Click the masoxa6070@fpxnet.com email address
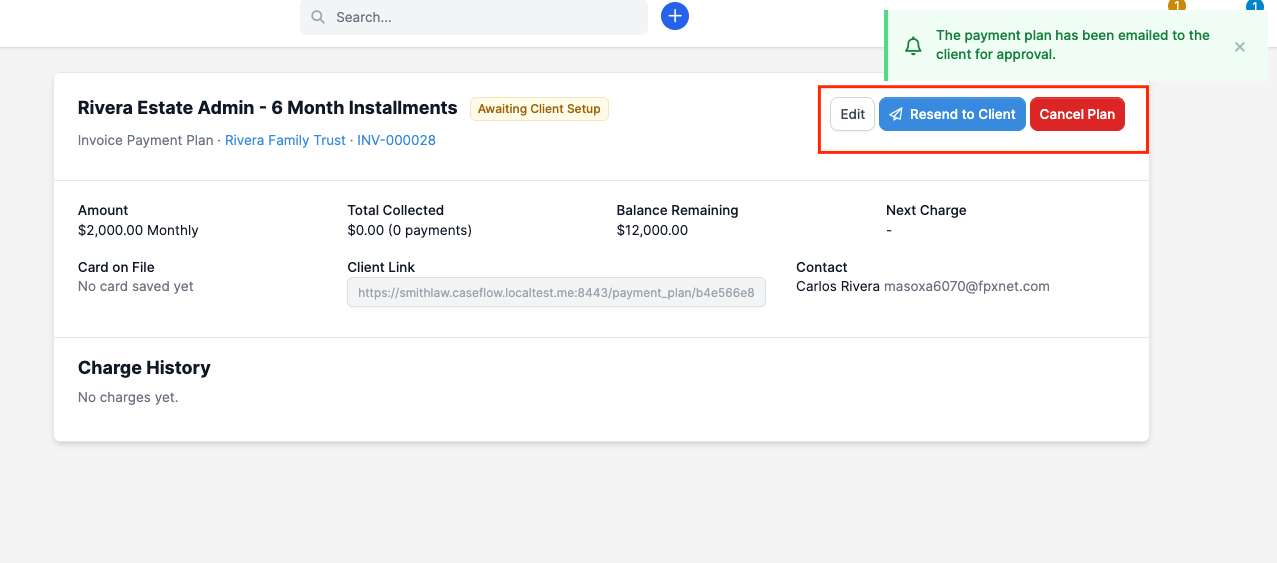Viewport: 1277px width, 563px height. tap(967, 286)
